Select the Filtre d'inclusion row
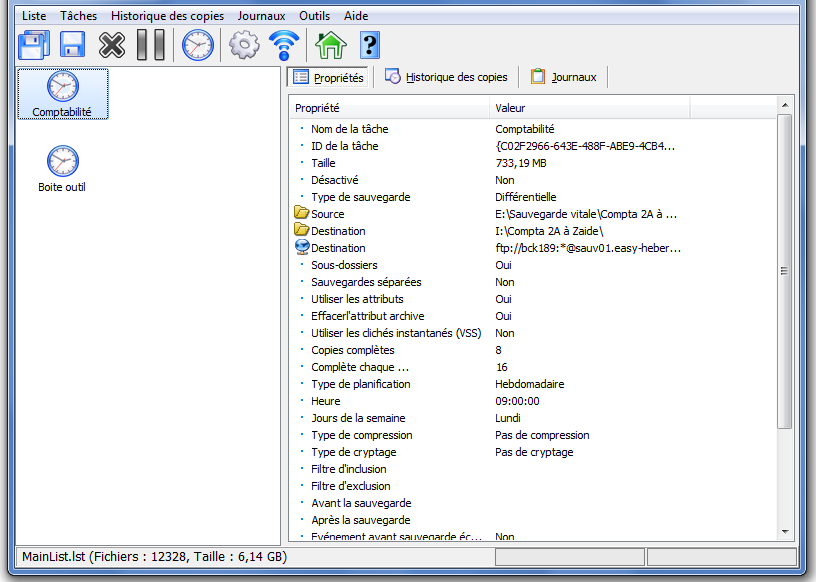 click(x=533, y=469)
